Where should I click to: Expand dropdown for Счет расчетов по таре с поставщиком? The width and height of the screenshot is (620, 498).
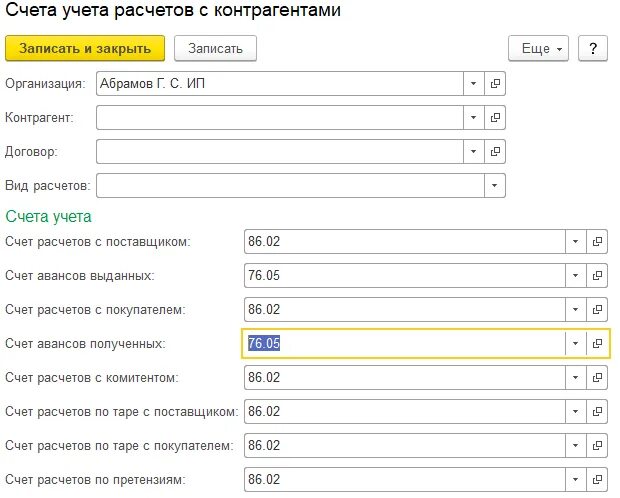(x=576, y=411)
